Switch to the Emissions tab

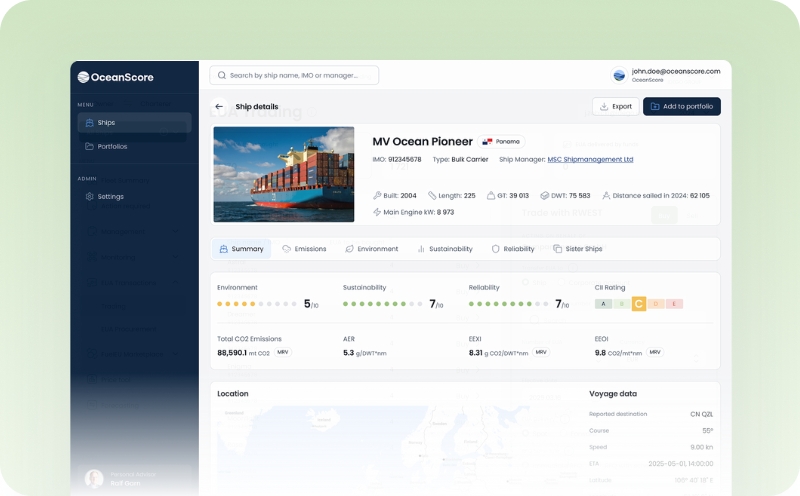coord(304,248)
